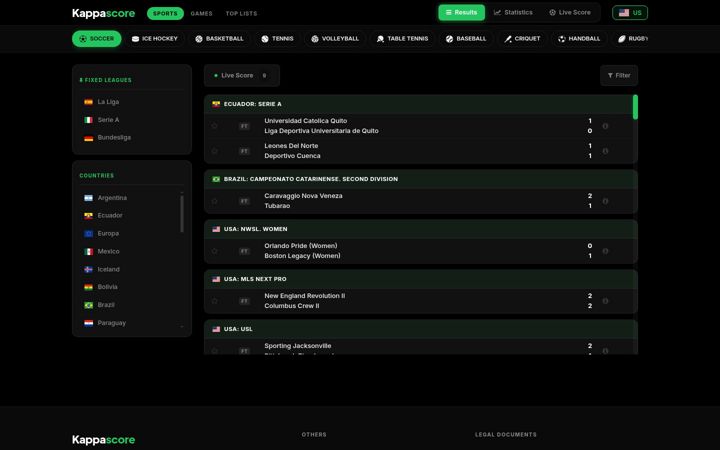
Task: Collapse the Ecuador: Serie A league header
Action: [418, 104]
